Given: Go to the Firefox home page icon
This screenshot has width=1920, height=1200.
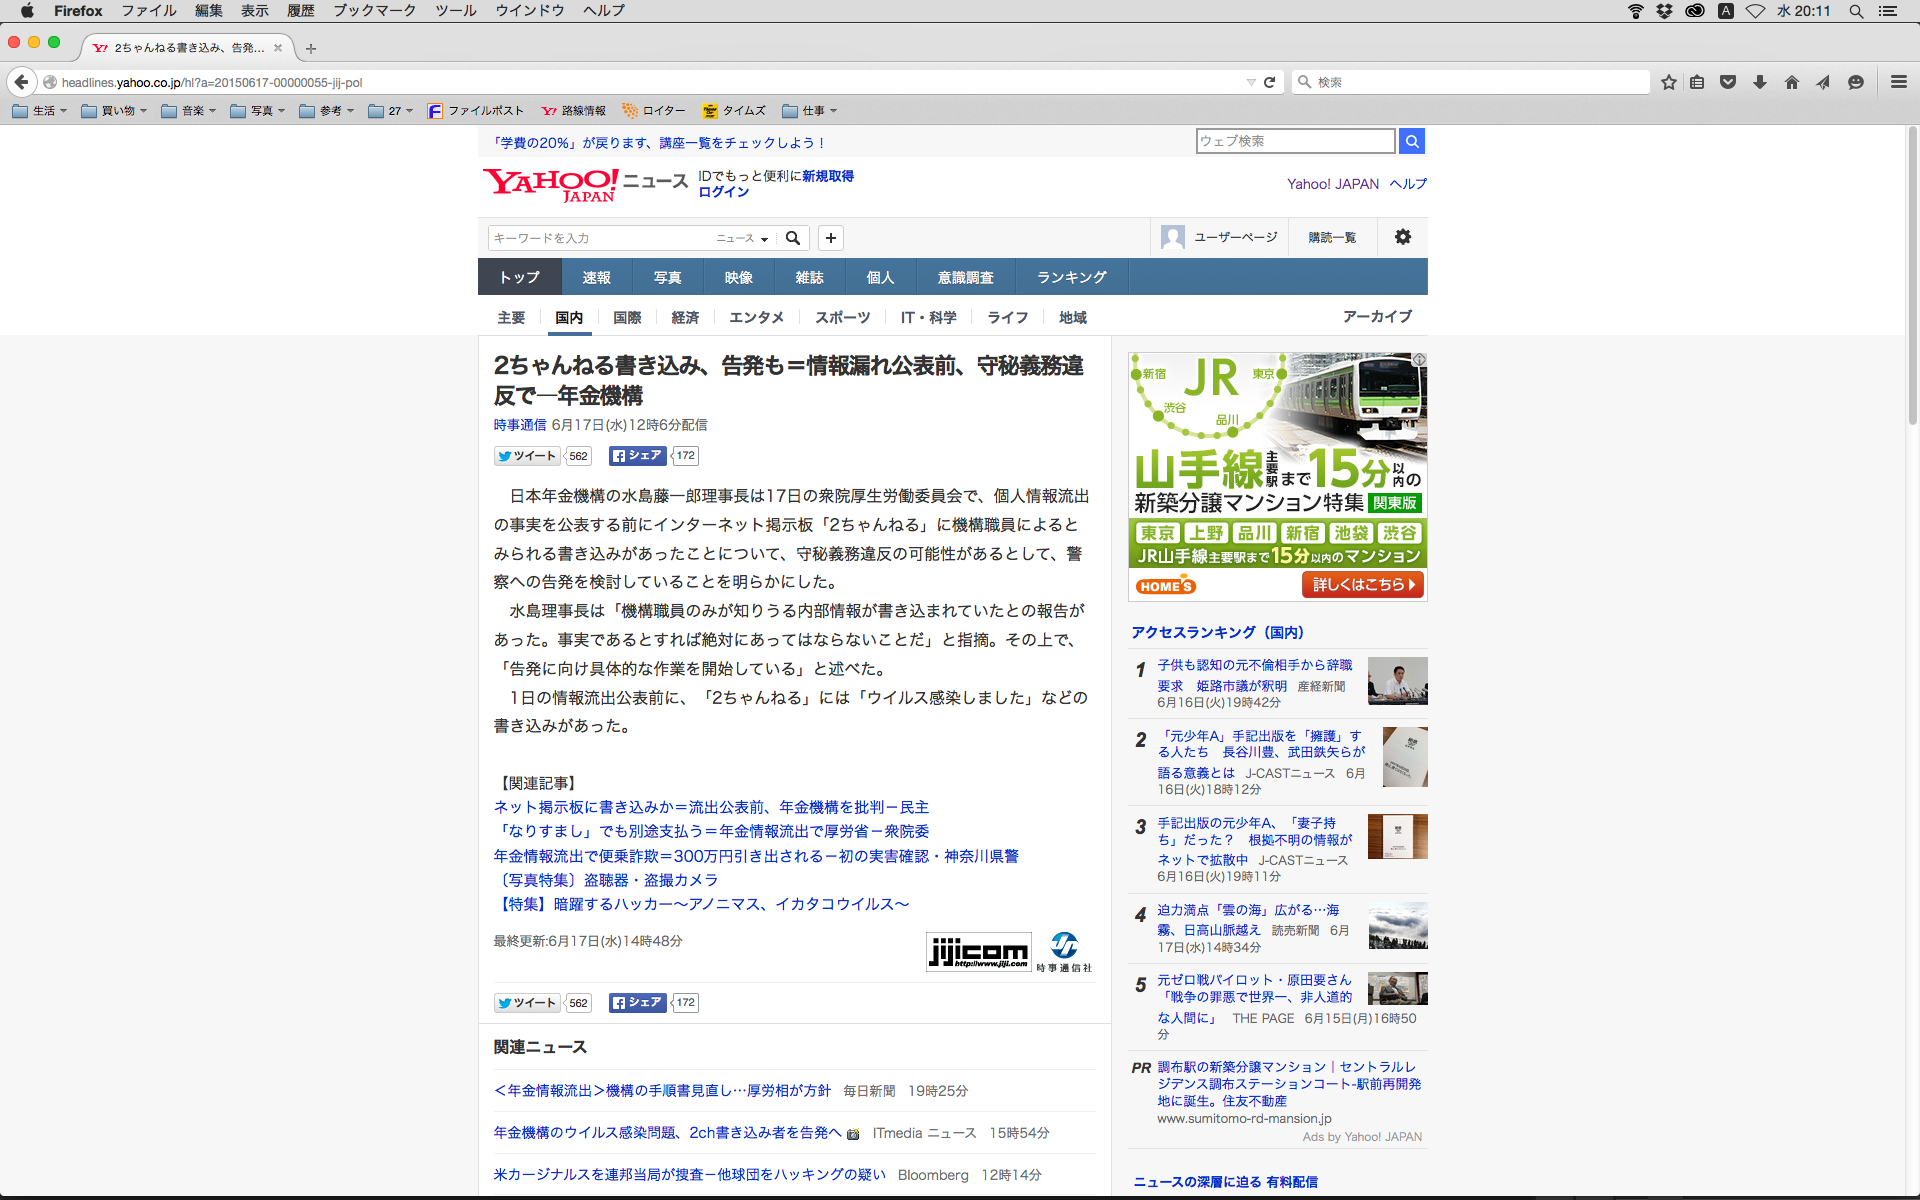Looking at the screenshot, I should tap(1792, 82).
